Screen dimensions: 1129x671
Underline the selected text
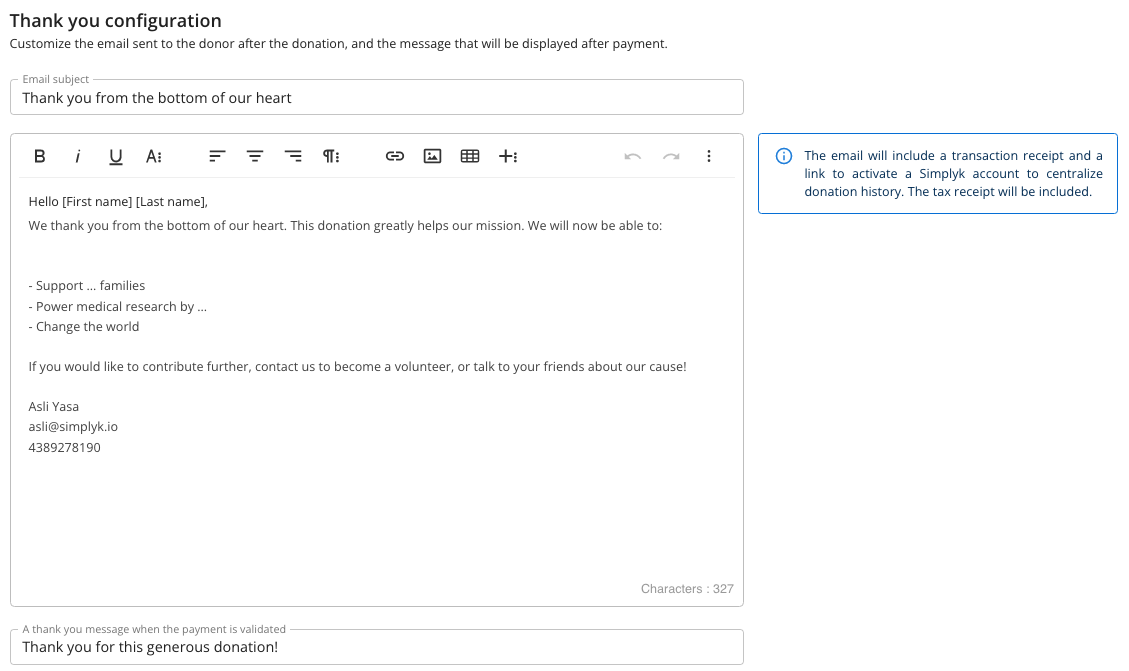click(116, 156)
